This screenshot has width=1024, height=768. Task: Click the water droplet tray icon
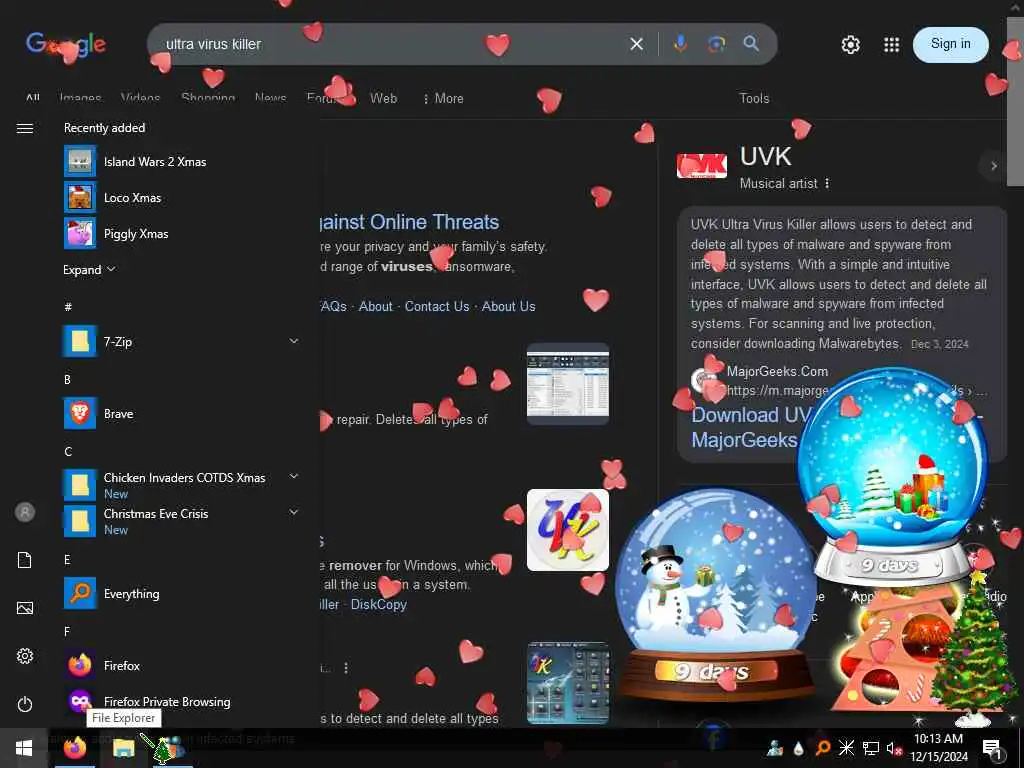(x=798, y=748)
